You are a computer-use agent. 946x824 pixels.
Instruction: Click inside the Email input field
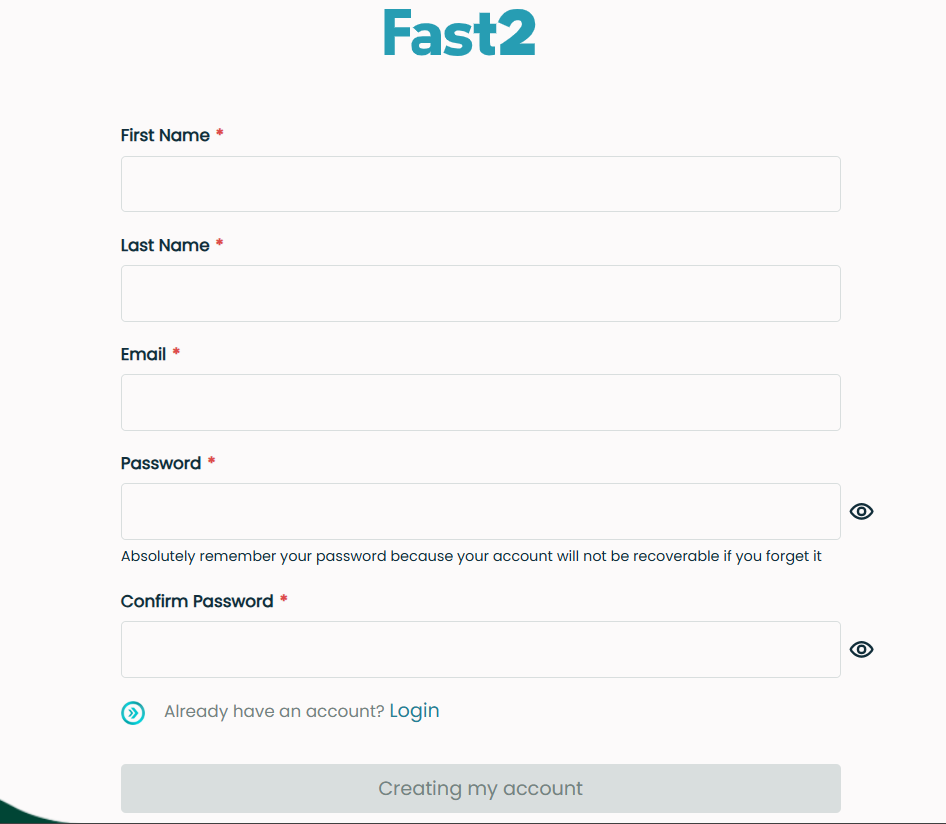pyautogui.click(x=480, y=402)
